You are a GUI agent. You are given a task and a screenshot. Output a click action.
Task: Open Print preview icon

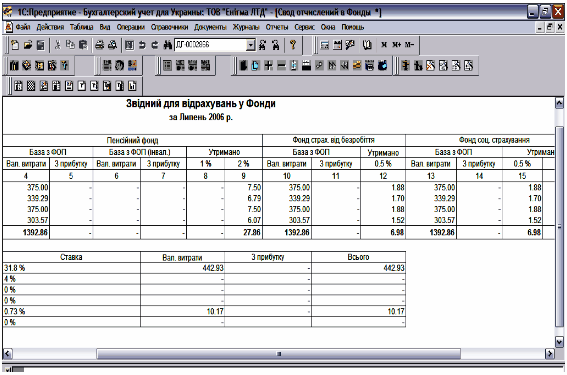112,45
